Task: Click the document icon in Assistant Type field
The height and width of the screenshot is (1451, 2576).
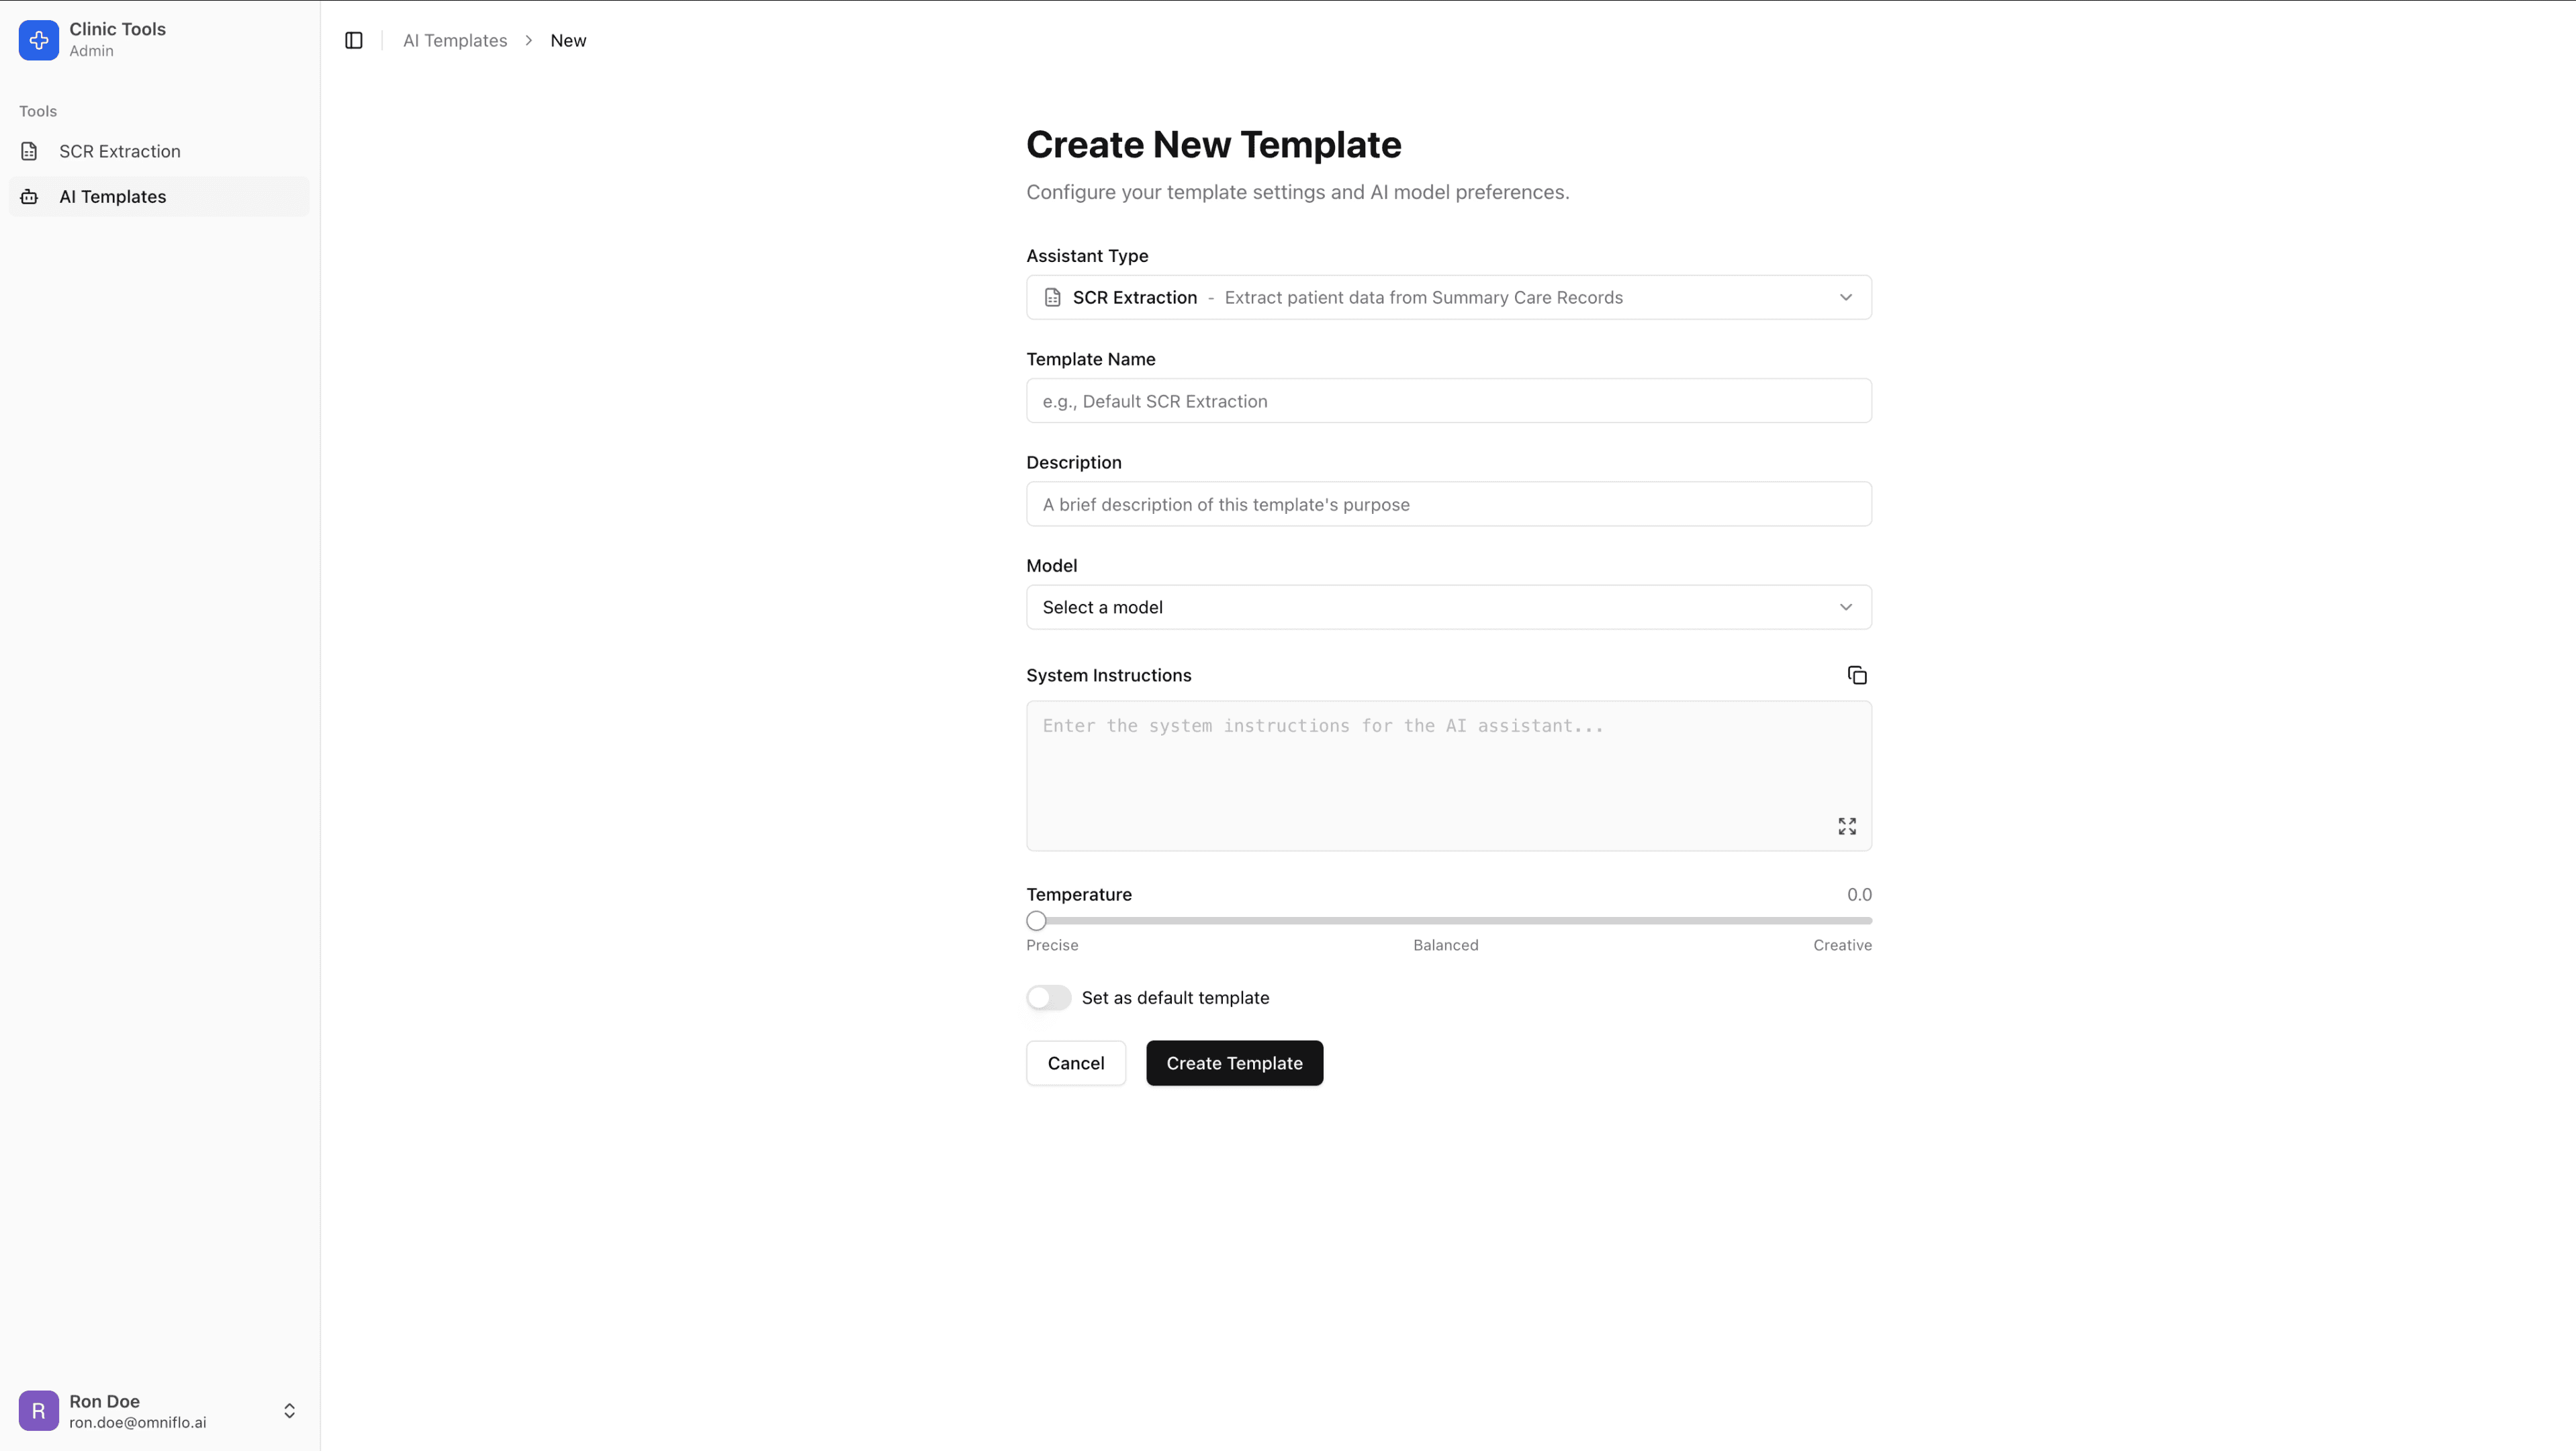Action: click(1052, 298)
